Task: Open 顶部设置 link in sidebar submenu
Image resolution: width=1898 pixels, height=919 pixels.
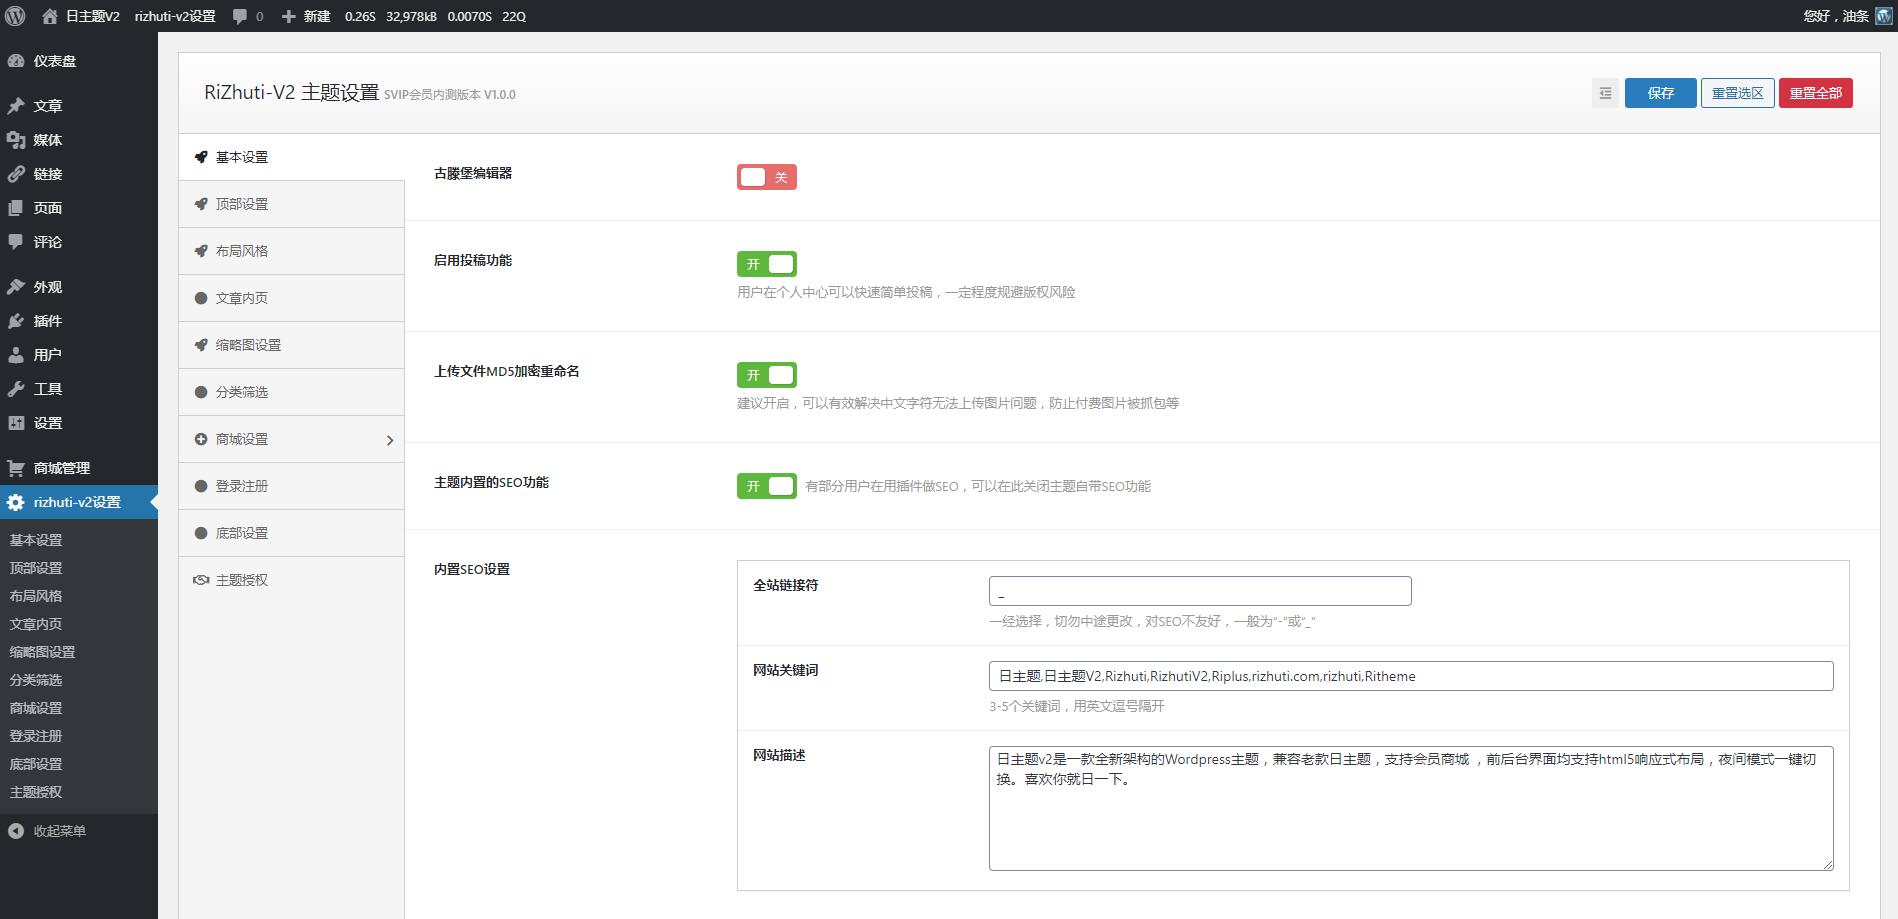Action: point(36,568)
